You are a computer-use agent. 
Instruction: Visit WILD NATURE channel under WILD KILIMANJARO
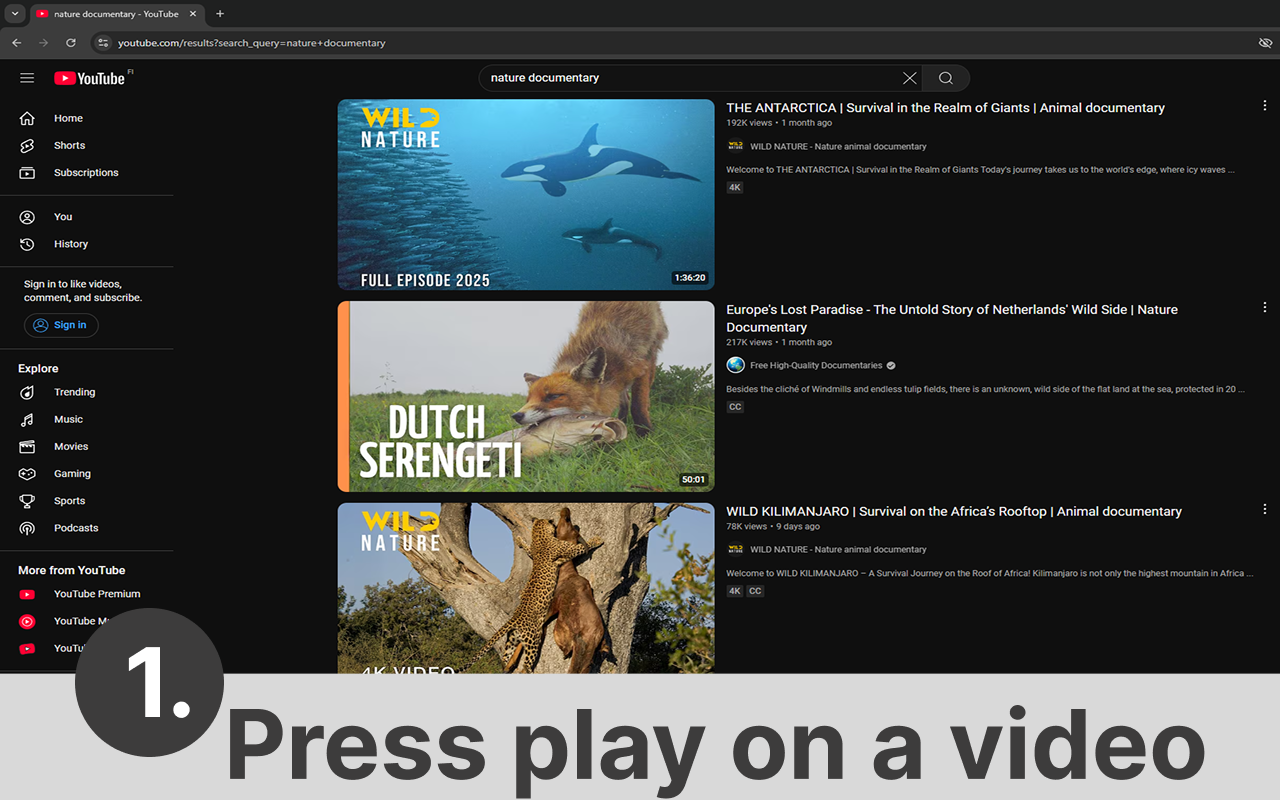click(x=838, y=550)
